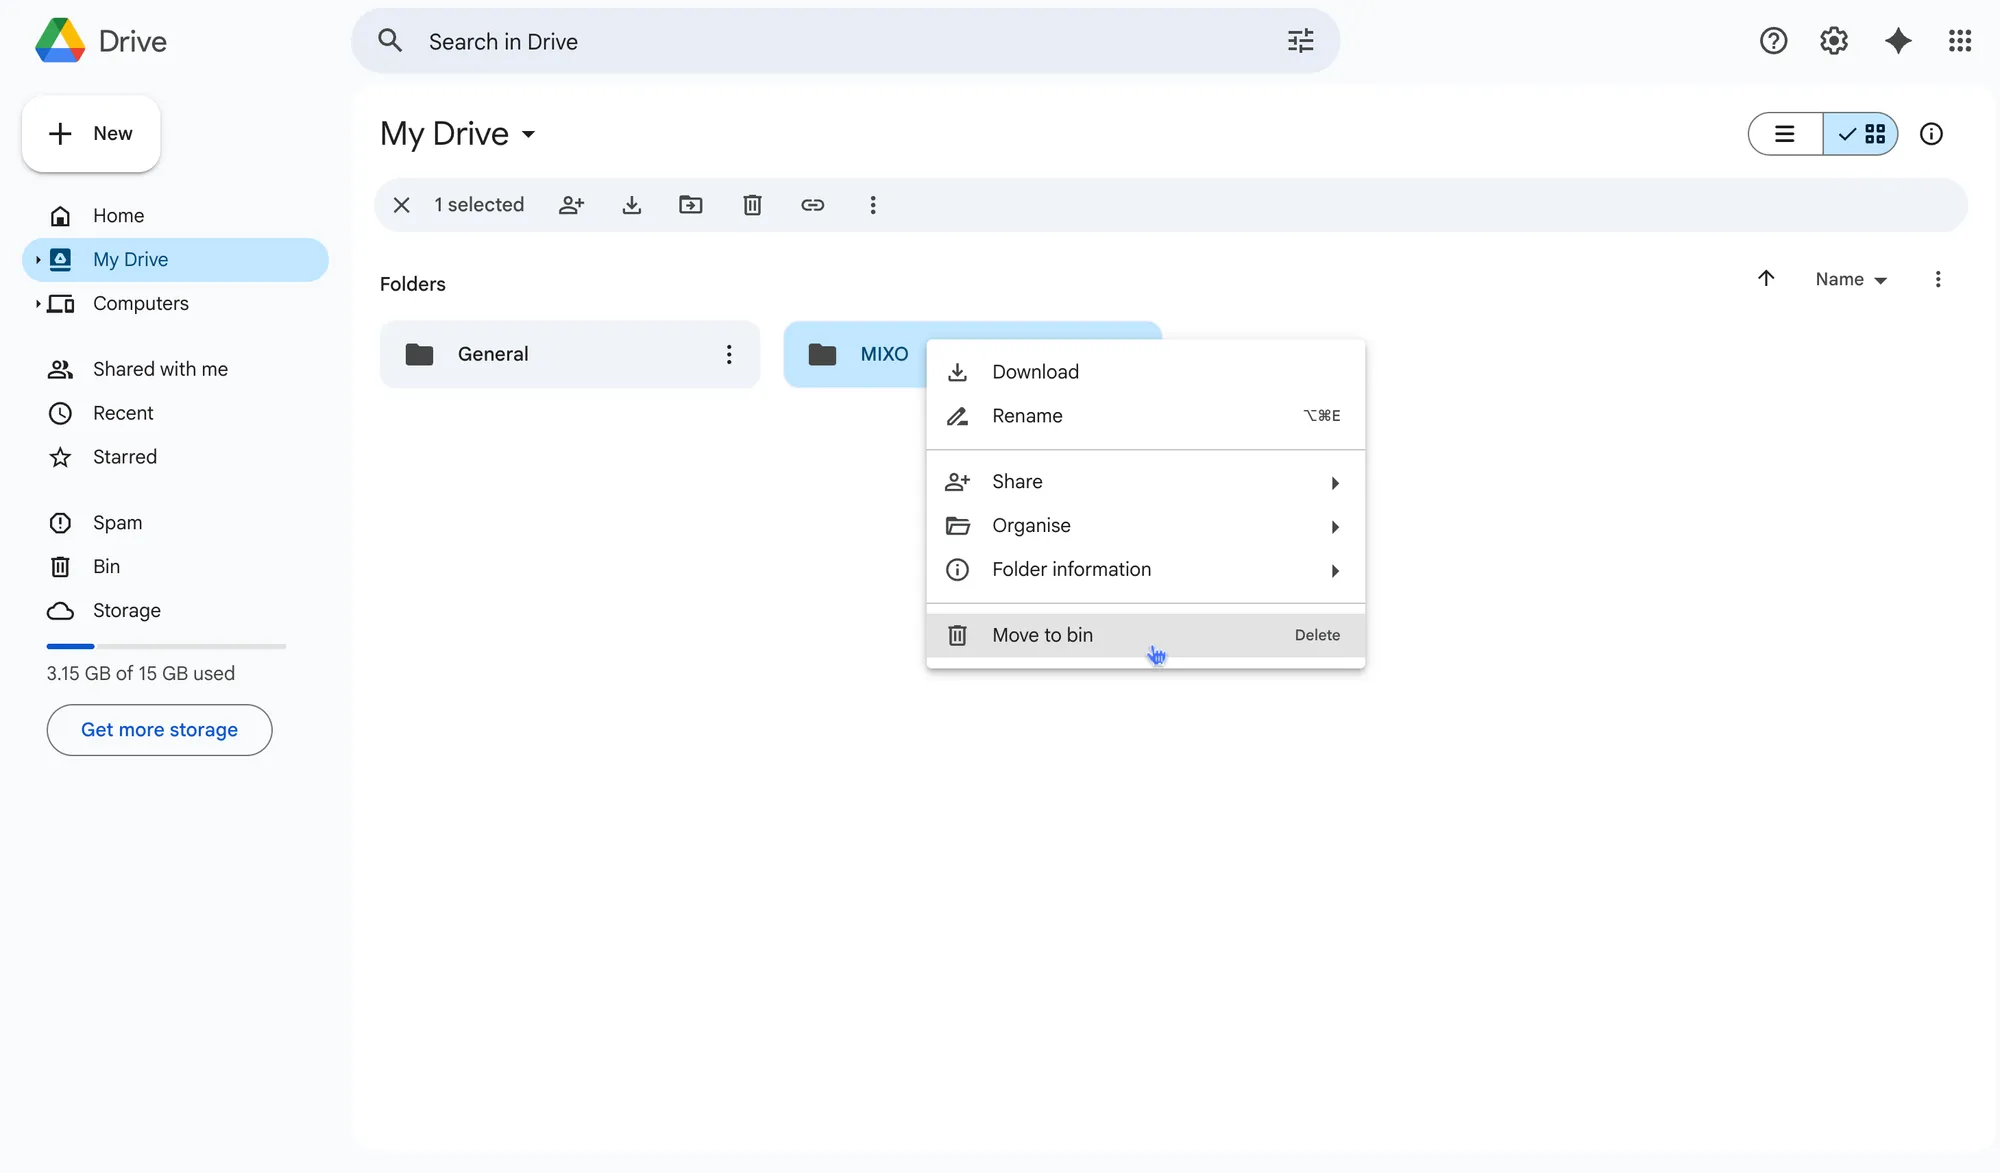The image size is (2000, 1173).
Task: Click the copy link icon in toolbar
Action: (x=812, y=205)
